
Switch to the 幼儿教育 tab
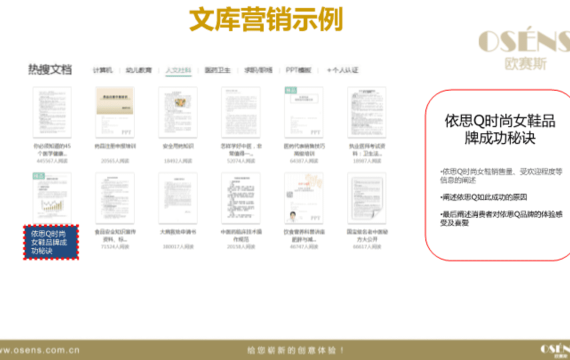pos(139,70)
